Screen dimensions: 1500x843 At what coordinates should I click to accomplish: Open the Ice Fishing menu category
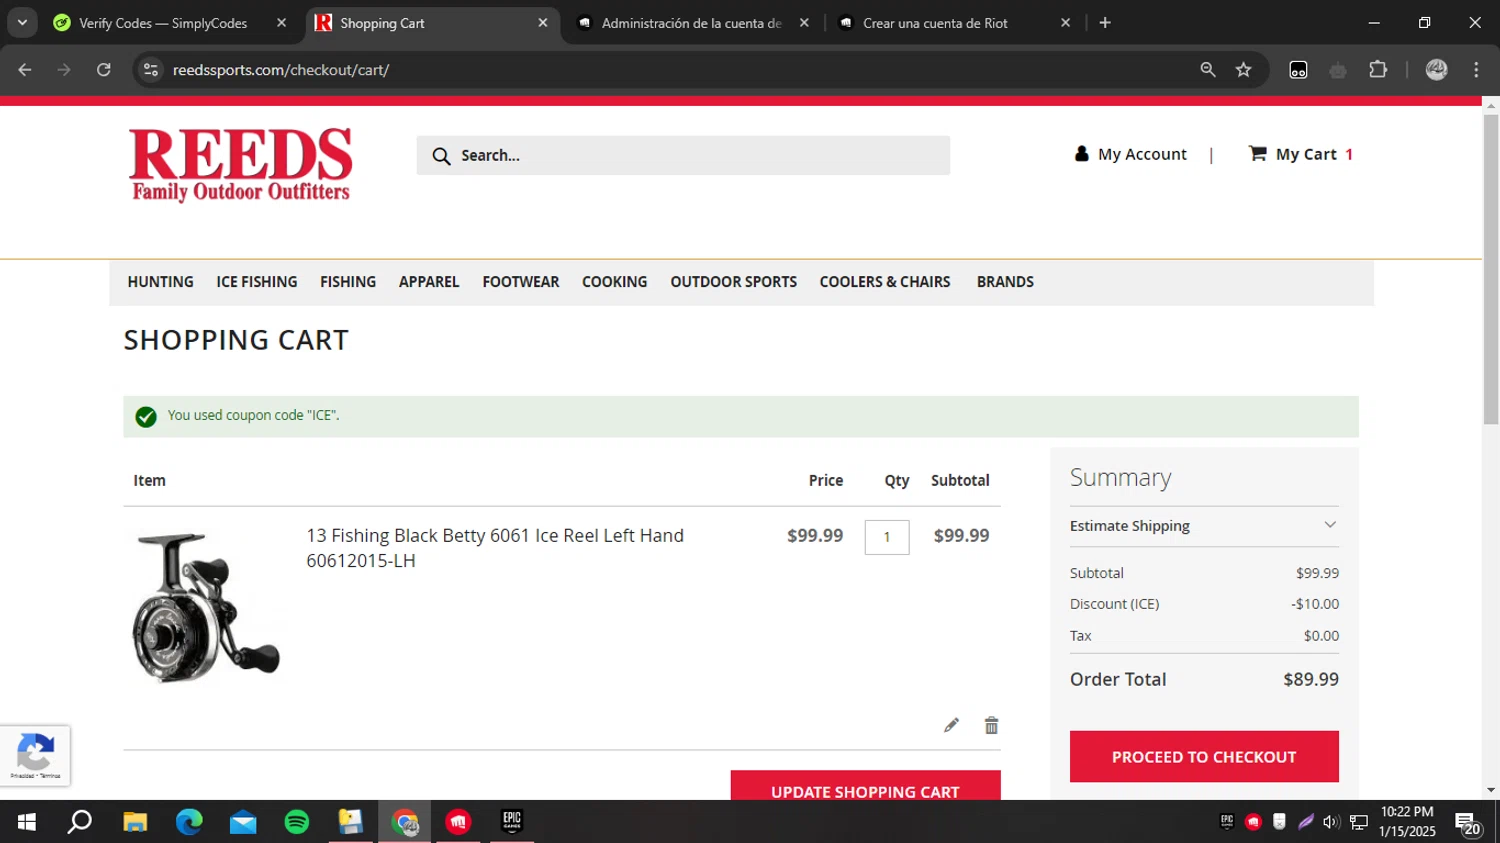tap(257, 282)
